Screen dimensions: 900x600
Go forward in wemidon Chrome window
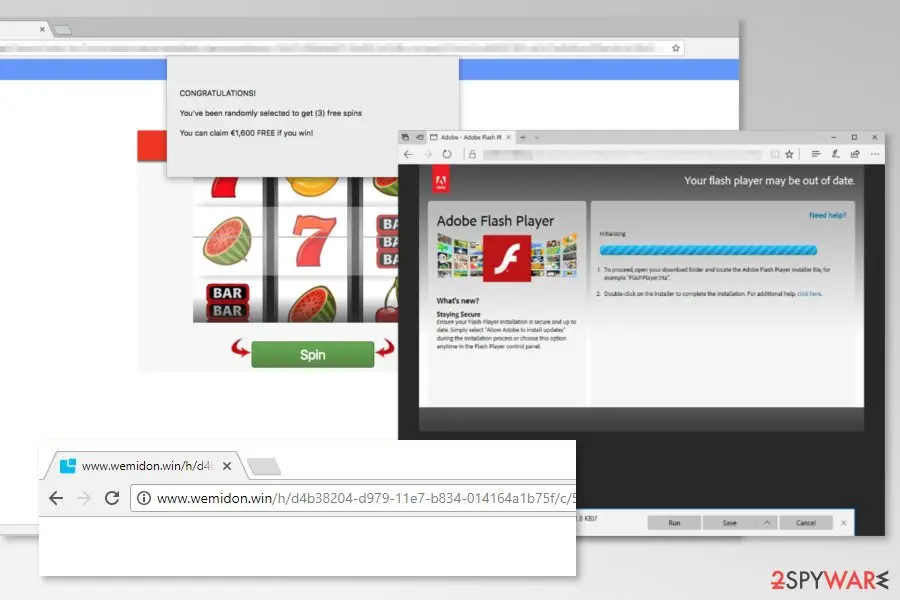(x=84, y=498)
